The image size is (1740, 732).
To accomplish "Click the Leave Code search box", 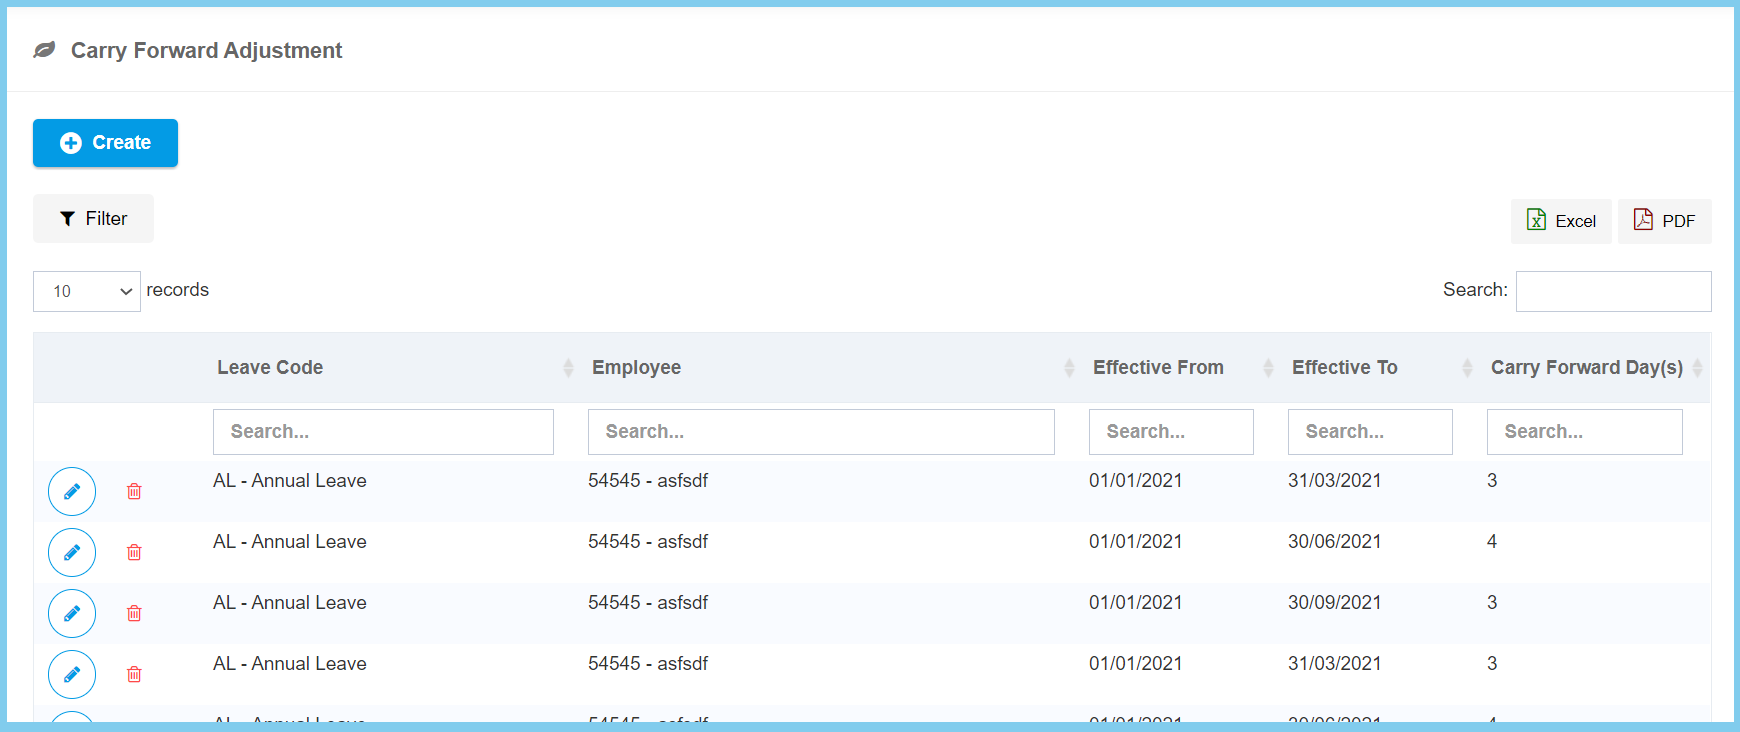I will pyautogui.click(x=383, y=432).
